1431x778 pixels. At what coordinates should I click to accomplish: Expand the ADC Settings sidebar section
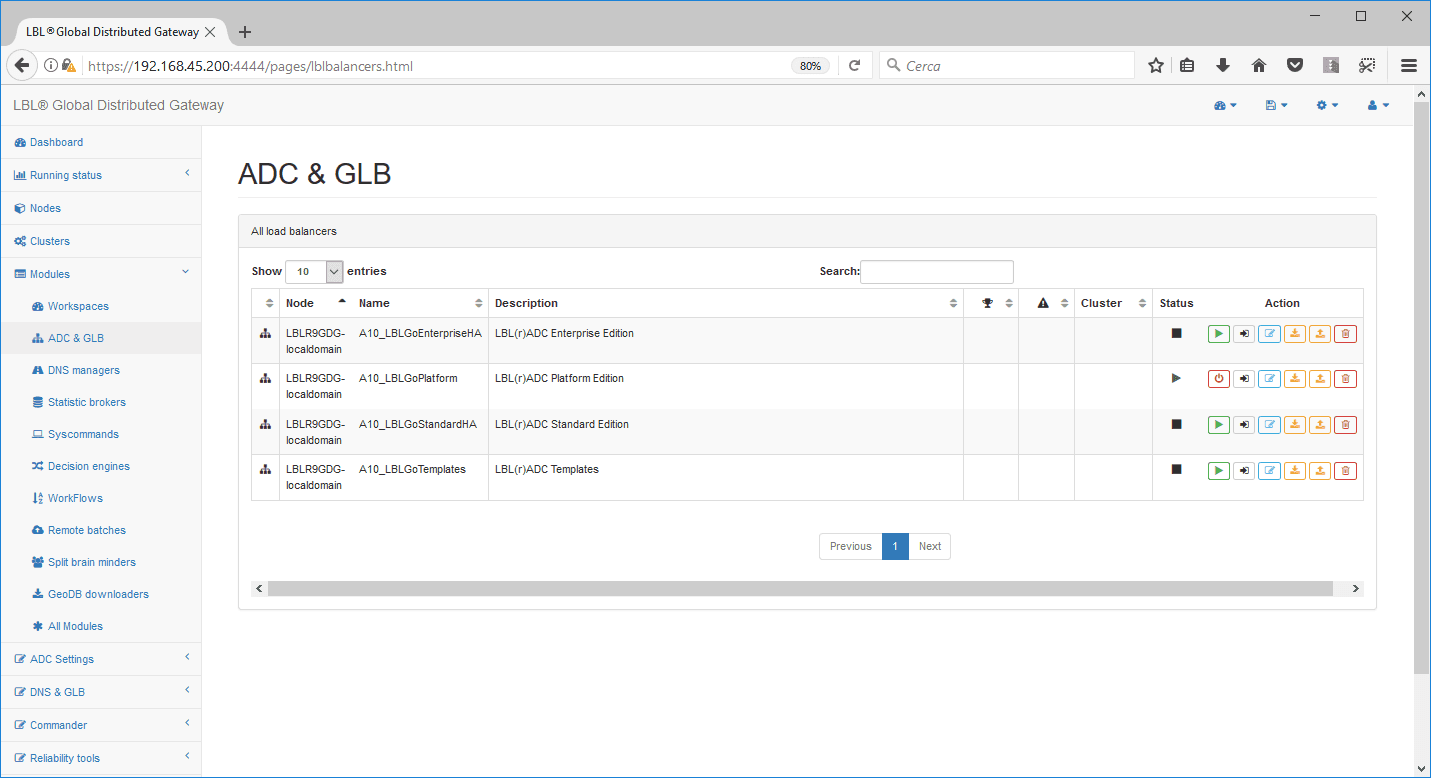[x=100, y=659]
